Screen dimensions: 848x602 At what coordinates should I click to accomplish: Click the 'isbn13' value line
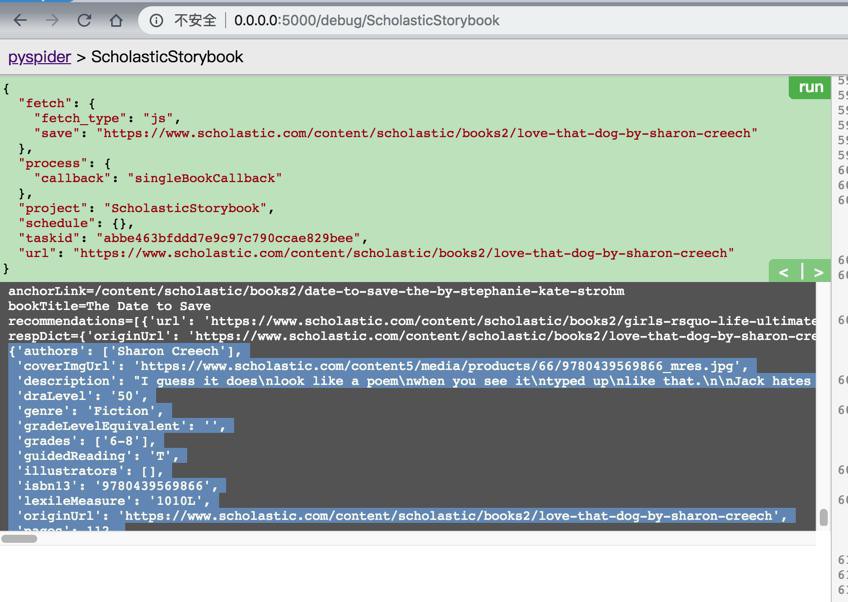coord(117,486)
